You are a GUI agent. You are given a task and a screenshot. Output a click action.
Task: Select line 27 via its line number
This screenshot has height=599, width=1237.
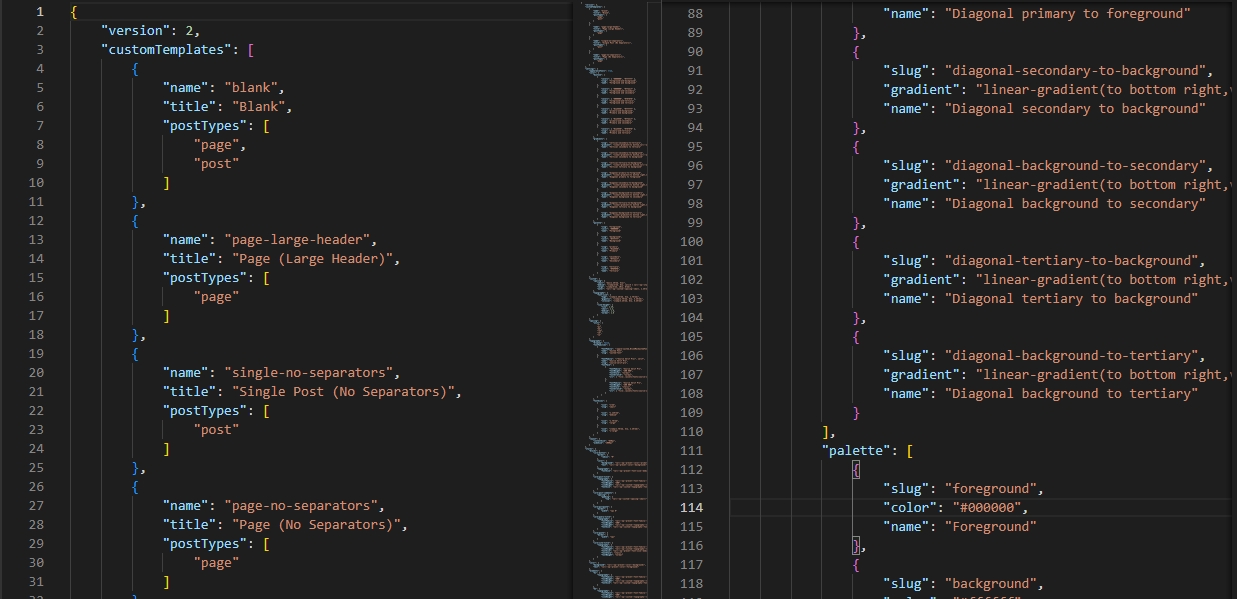click(x=36, y=505)
